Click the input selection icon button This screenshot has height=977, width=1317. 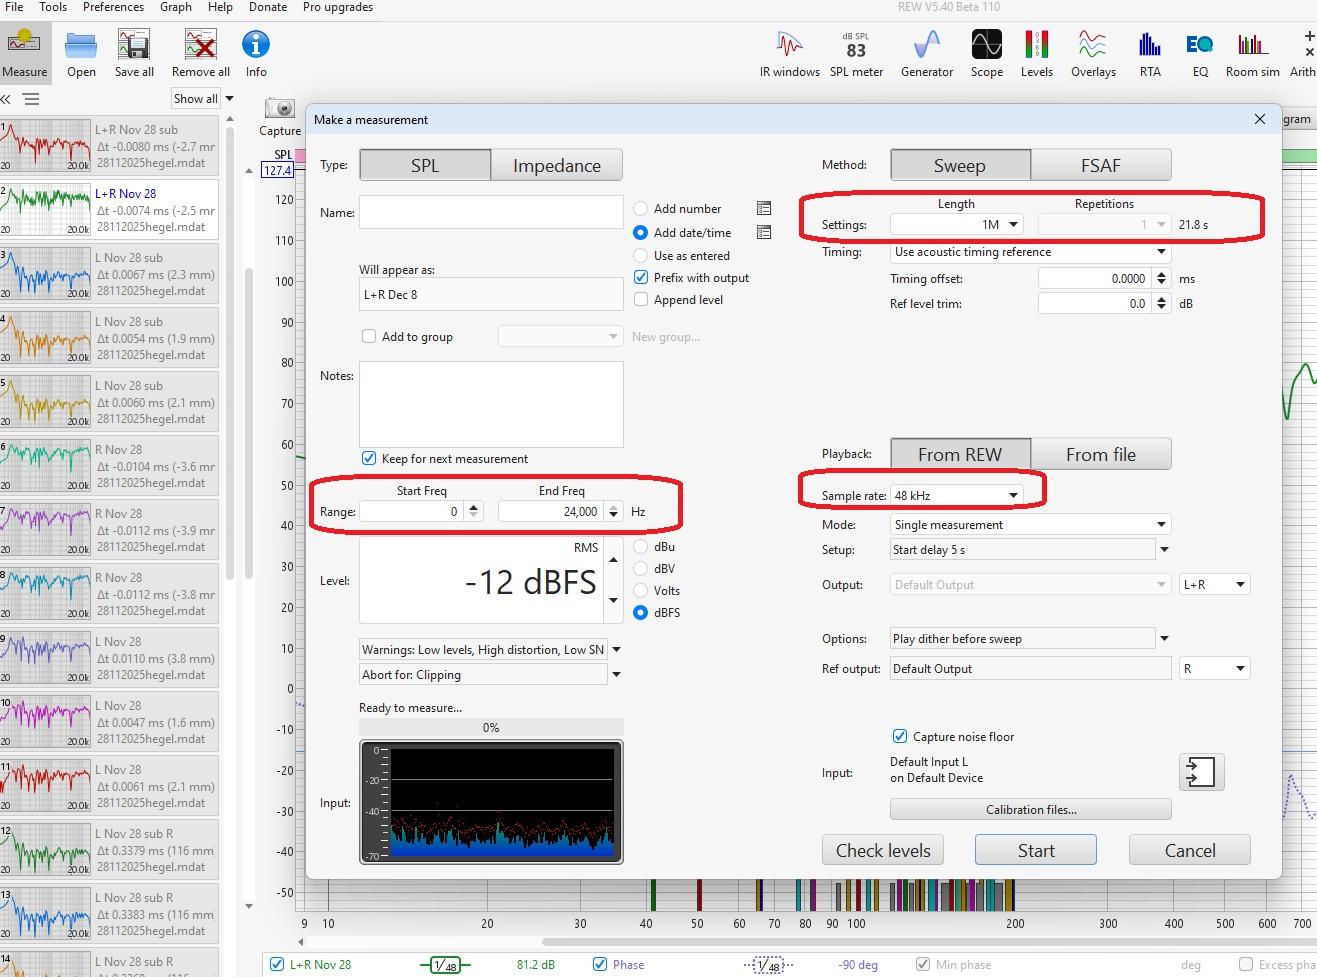(x=1200, y=772)
